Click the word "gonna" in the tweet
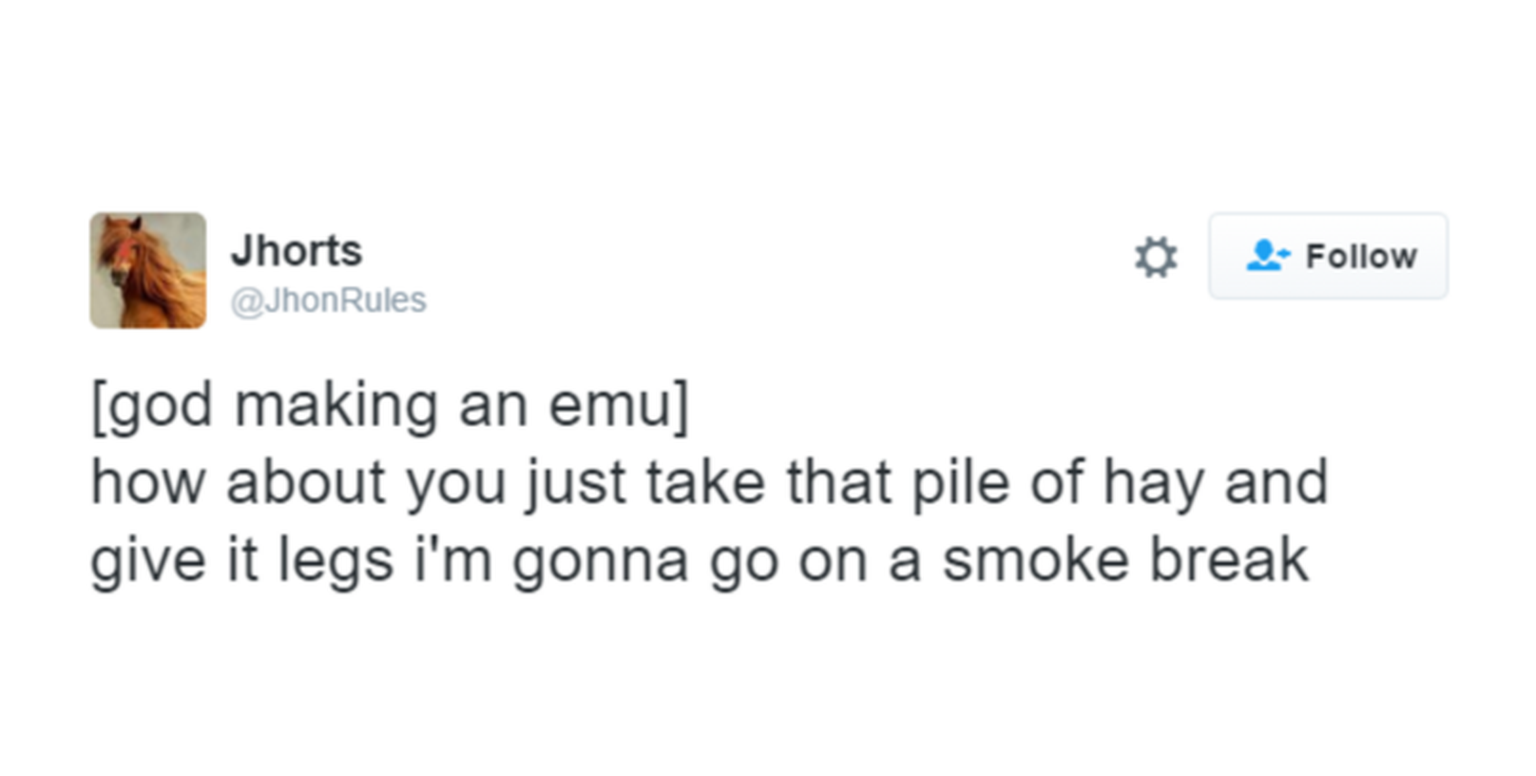The height and width of the screenshot is (776, 1536). (x=600, y=561)
